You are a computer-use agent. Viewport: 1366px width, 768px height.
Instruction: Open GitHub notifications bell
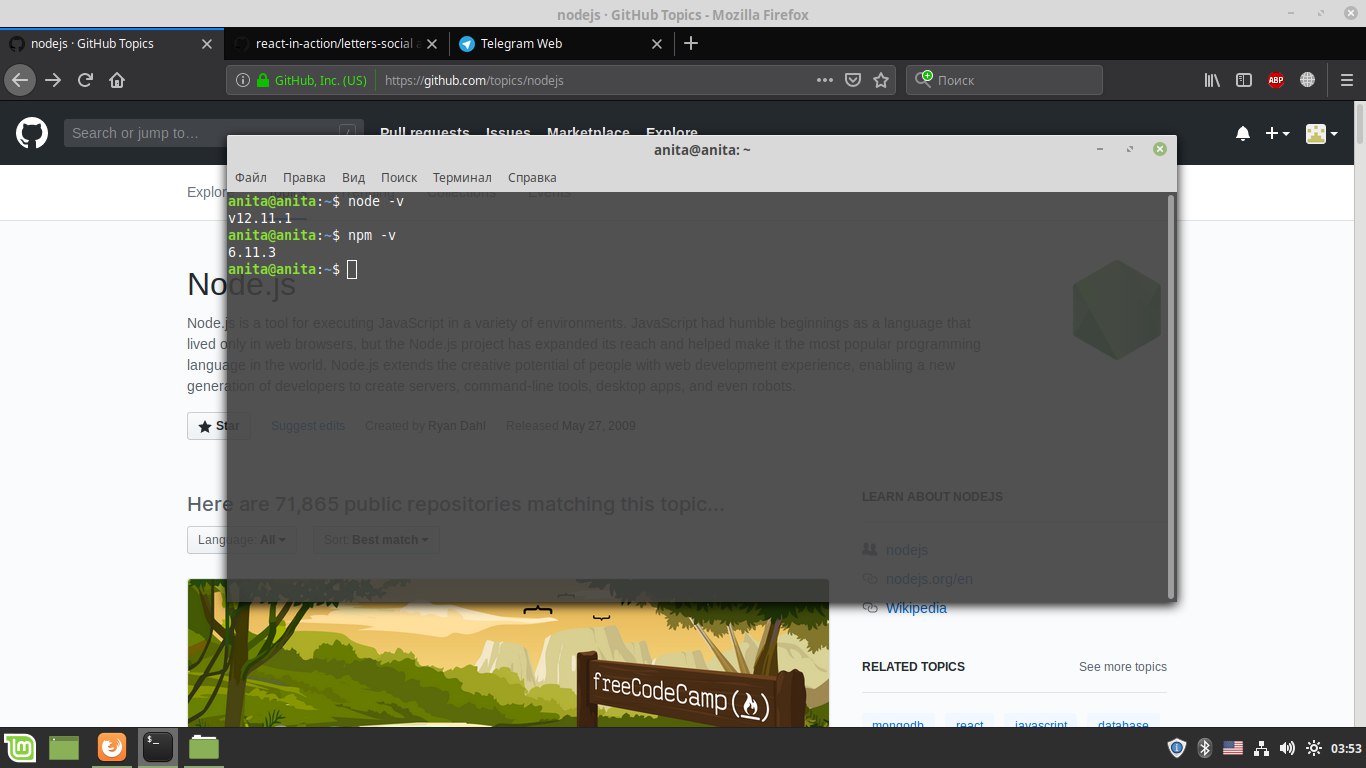click(x=1243, y=133)
